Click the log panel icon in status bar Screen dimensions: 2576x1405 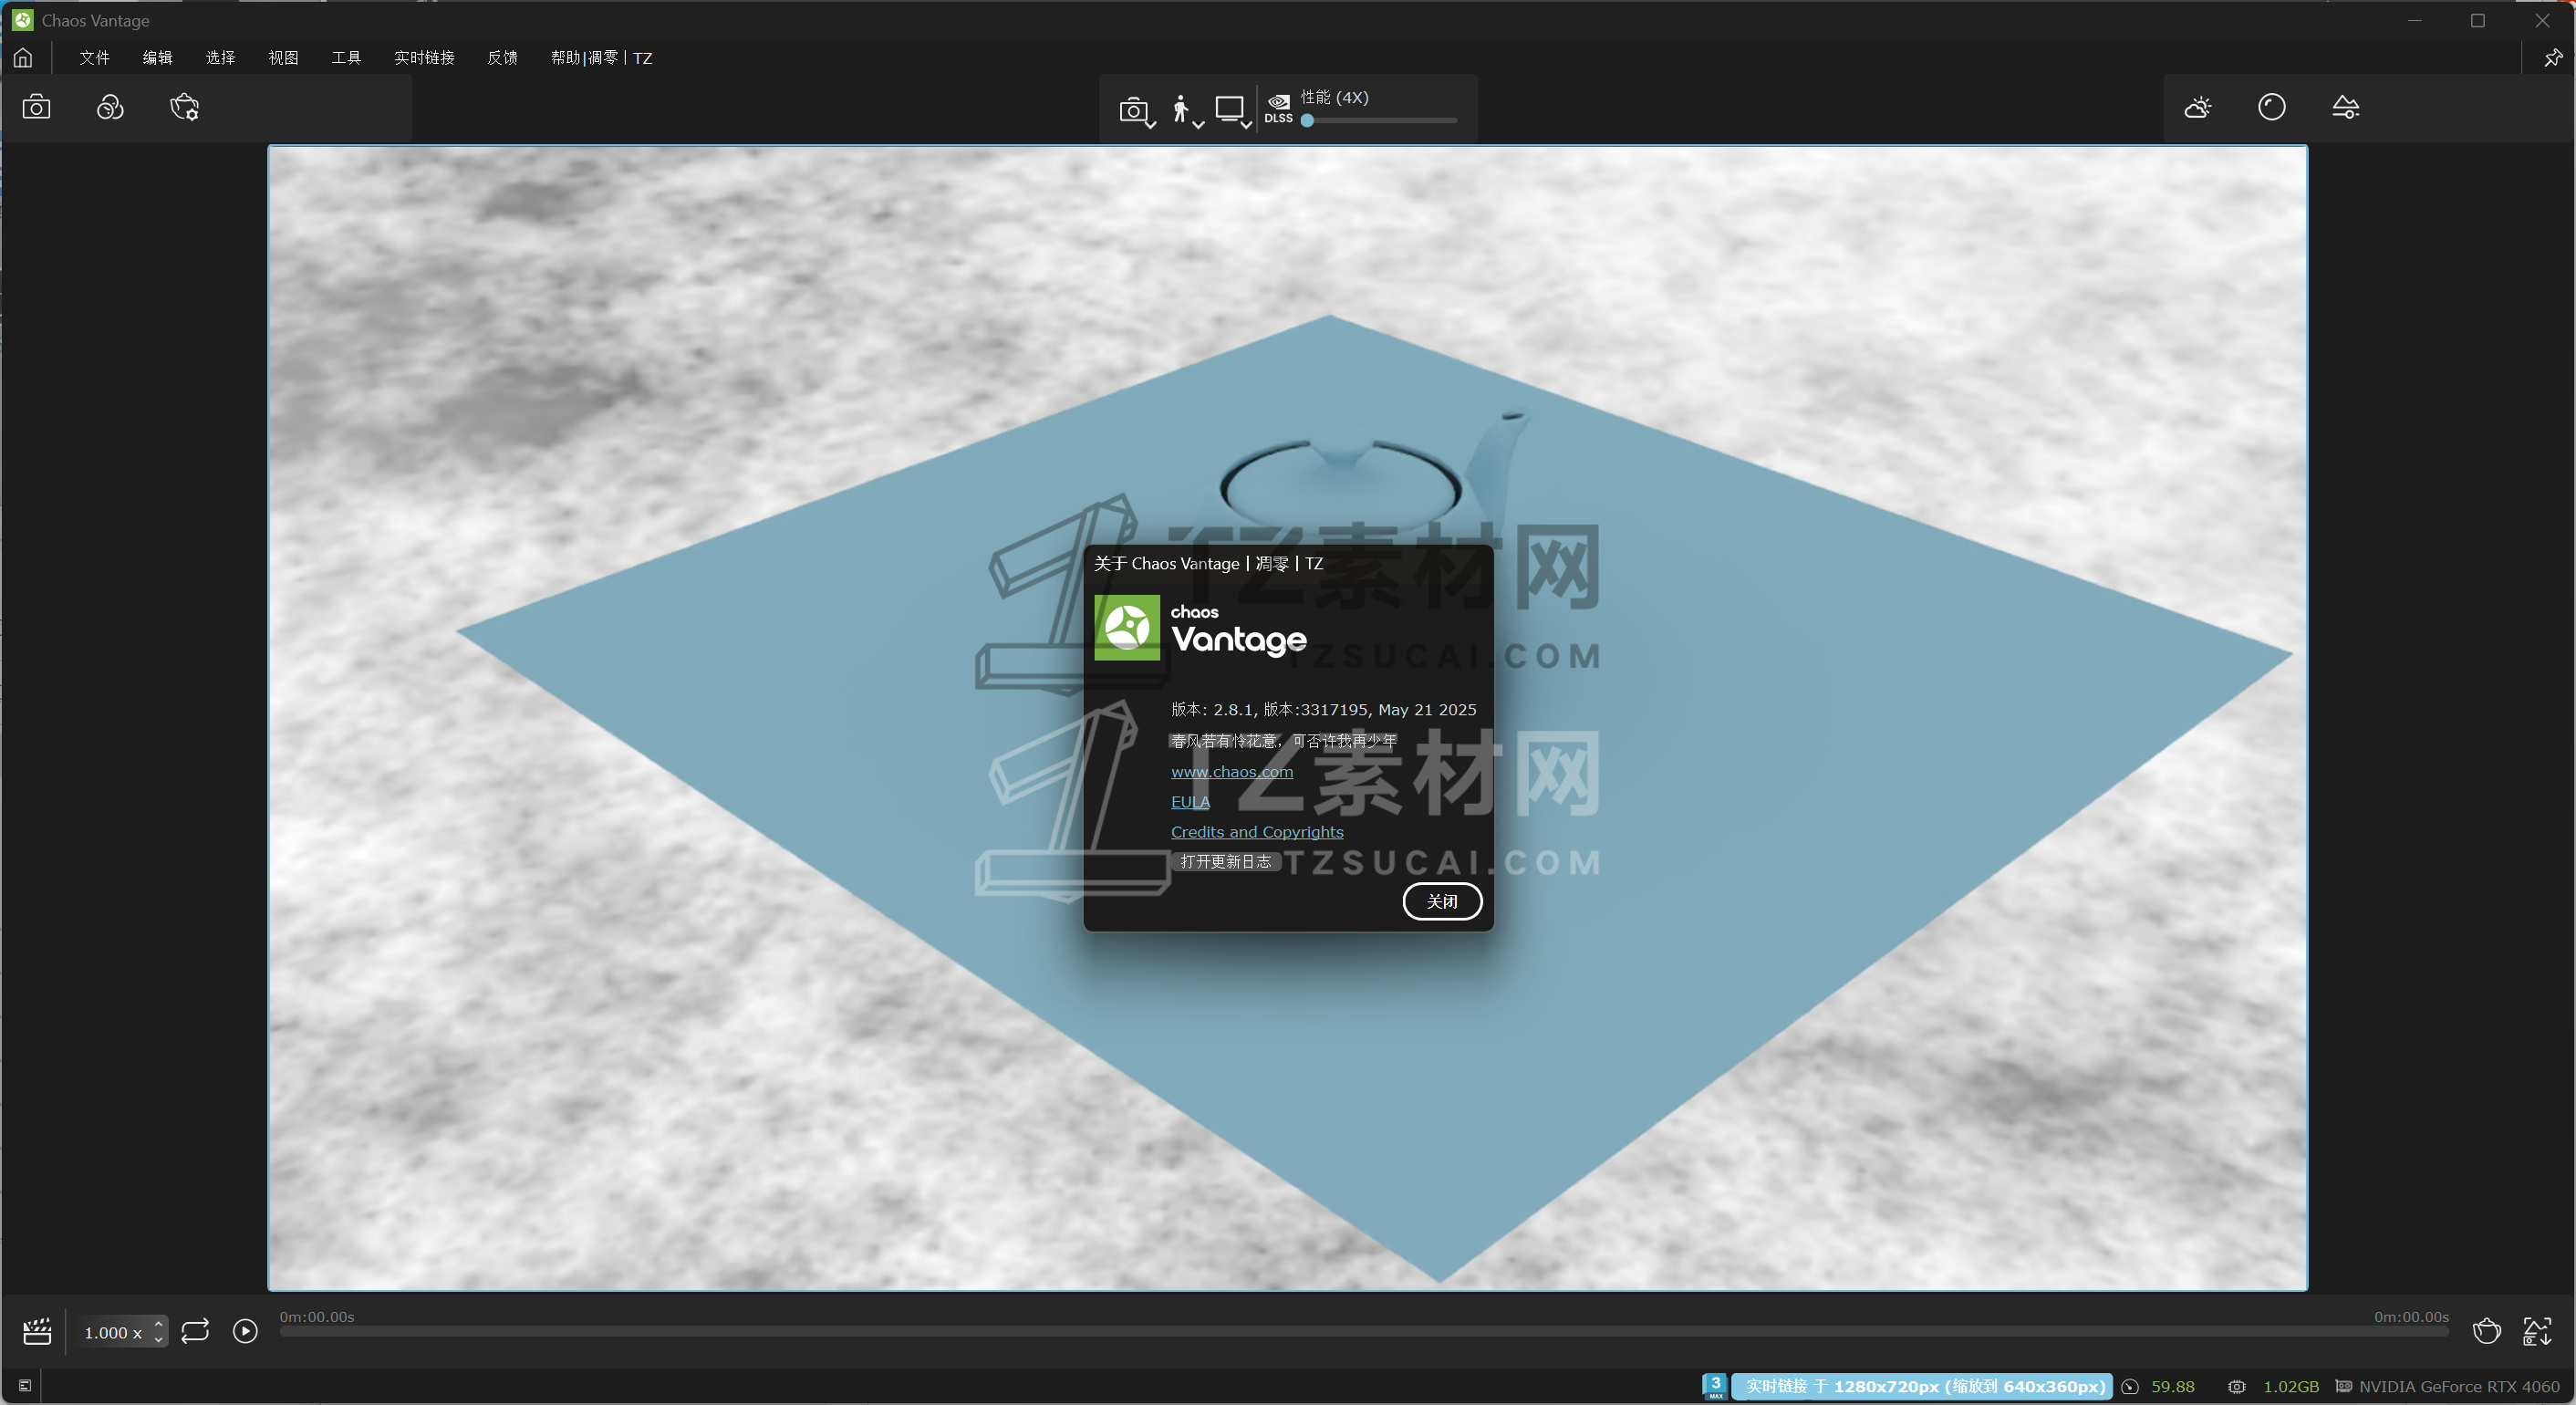[25, 1386]
